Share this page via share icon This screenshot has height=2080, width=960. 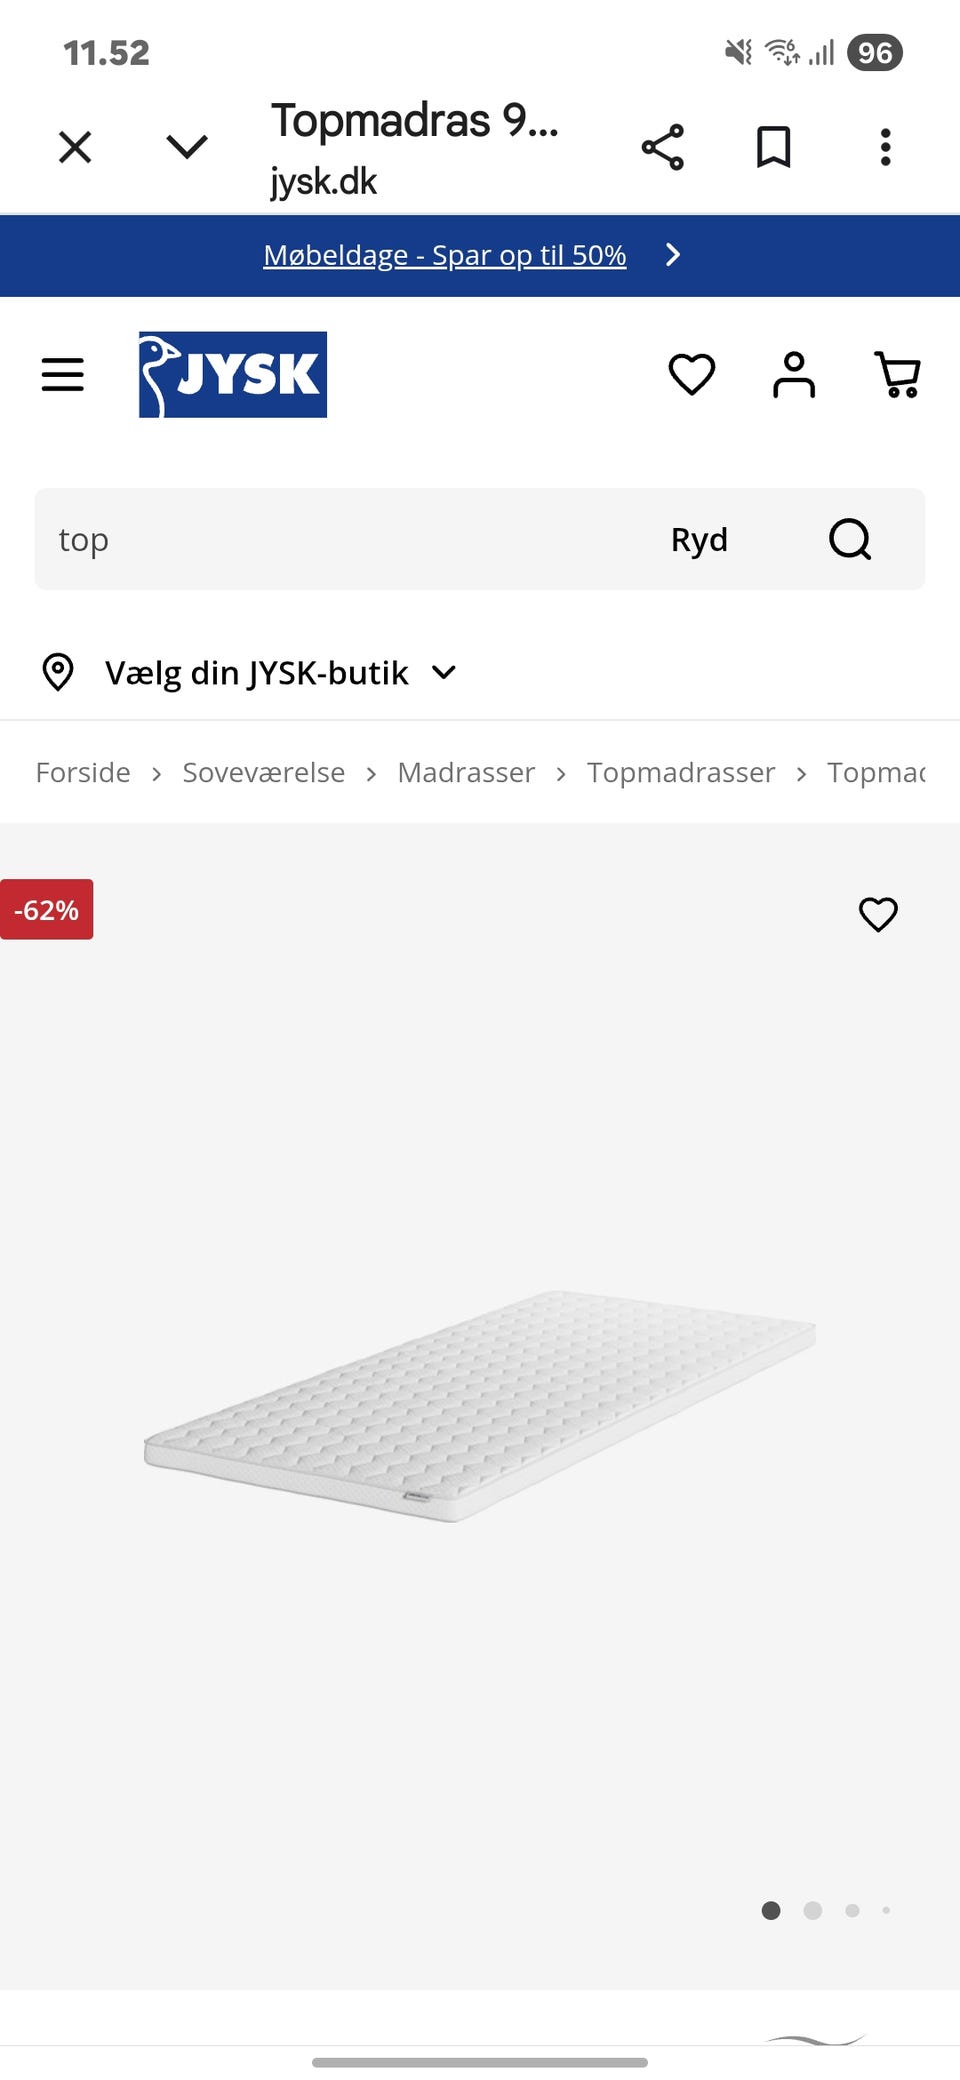[x=662, y=148]
